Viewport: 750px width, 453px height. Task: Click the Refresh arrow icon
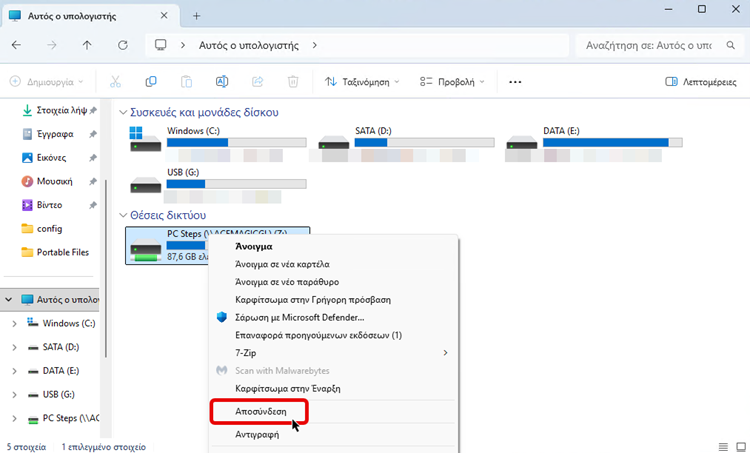tap(122, 46)
